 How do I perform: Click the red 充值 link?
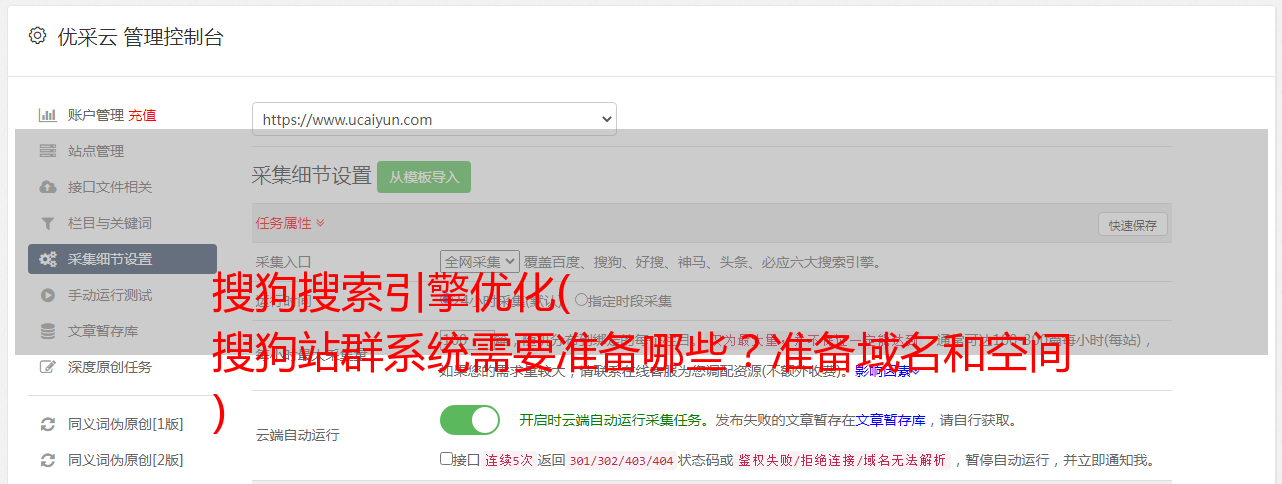pos(142,115)
